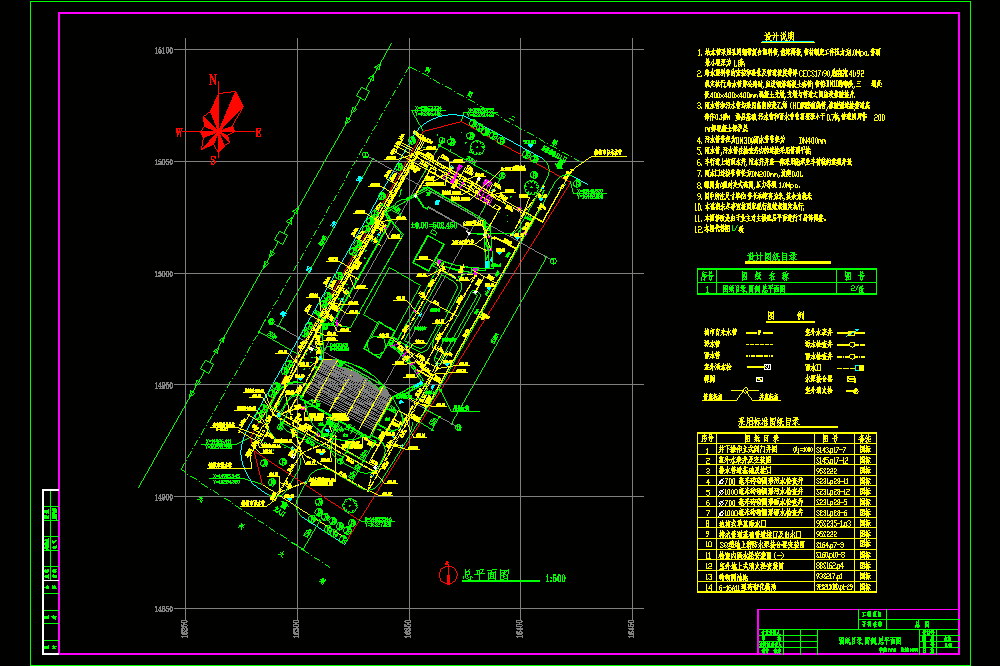Click the 总平面图 drawing title text

click(486, 575)
